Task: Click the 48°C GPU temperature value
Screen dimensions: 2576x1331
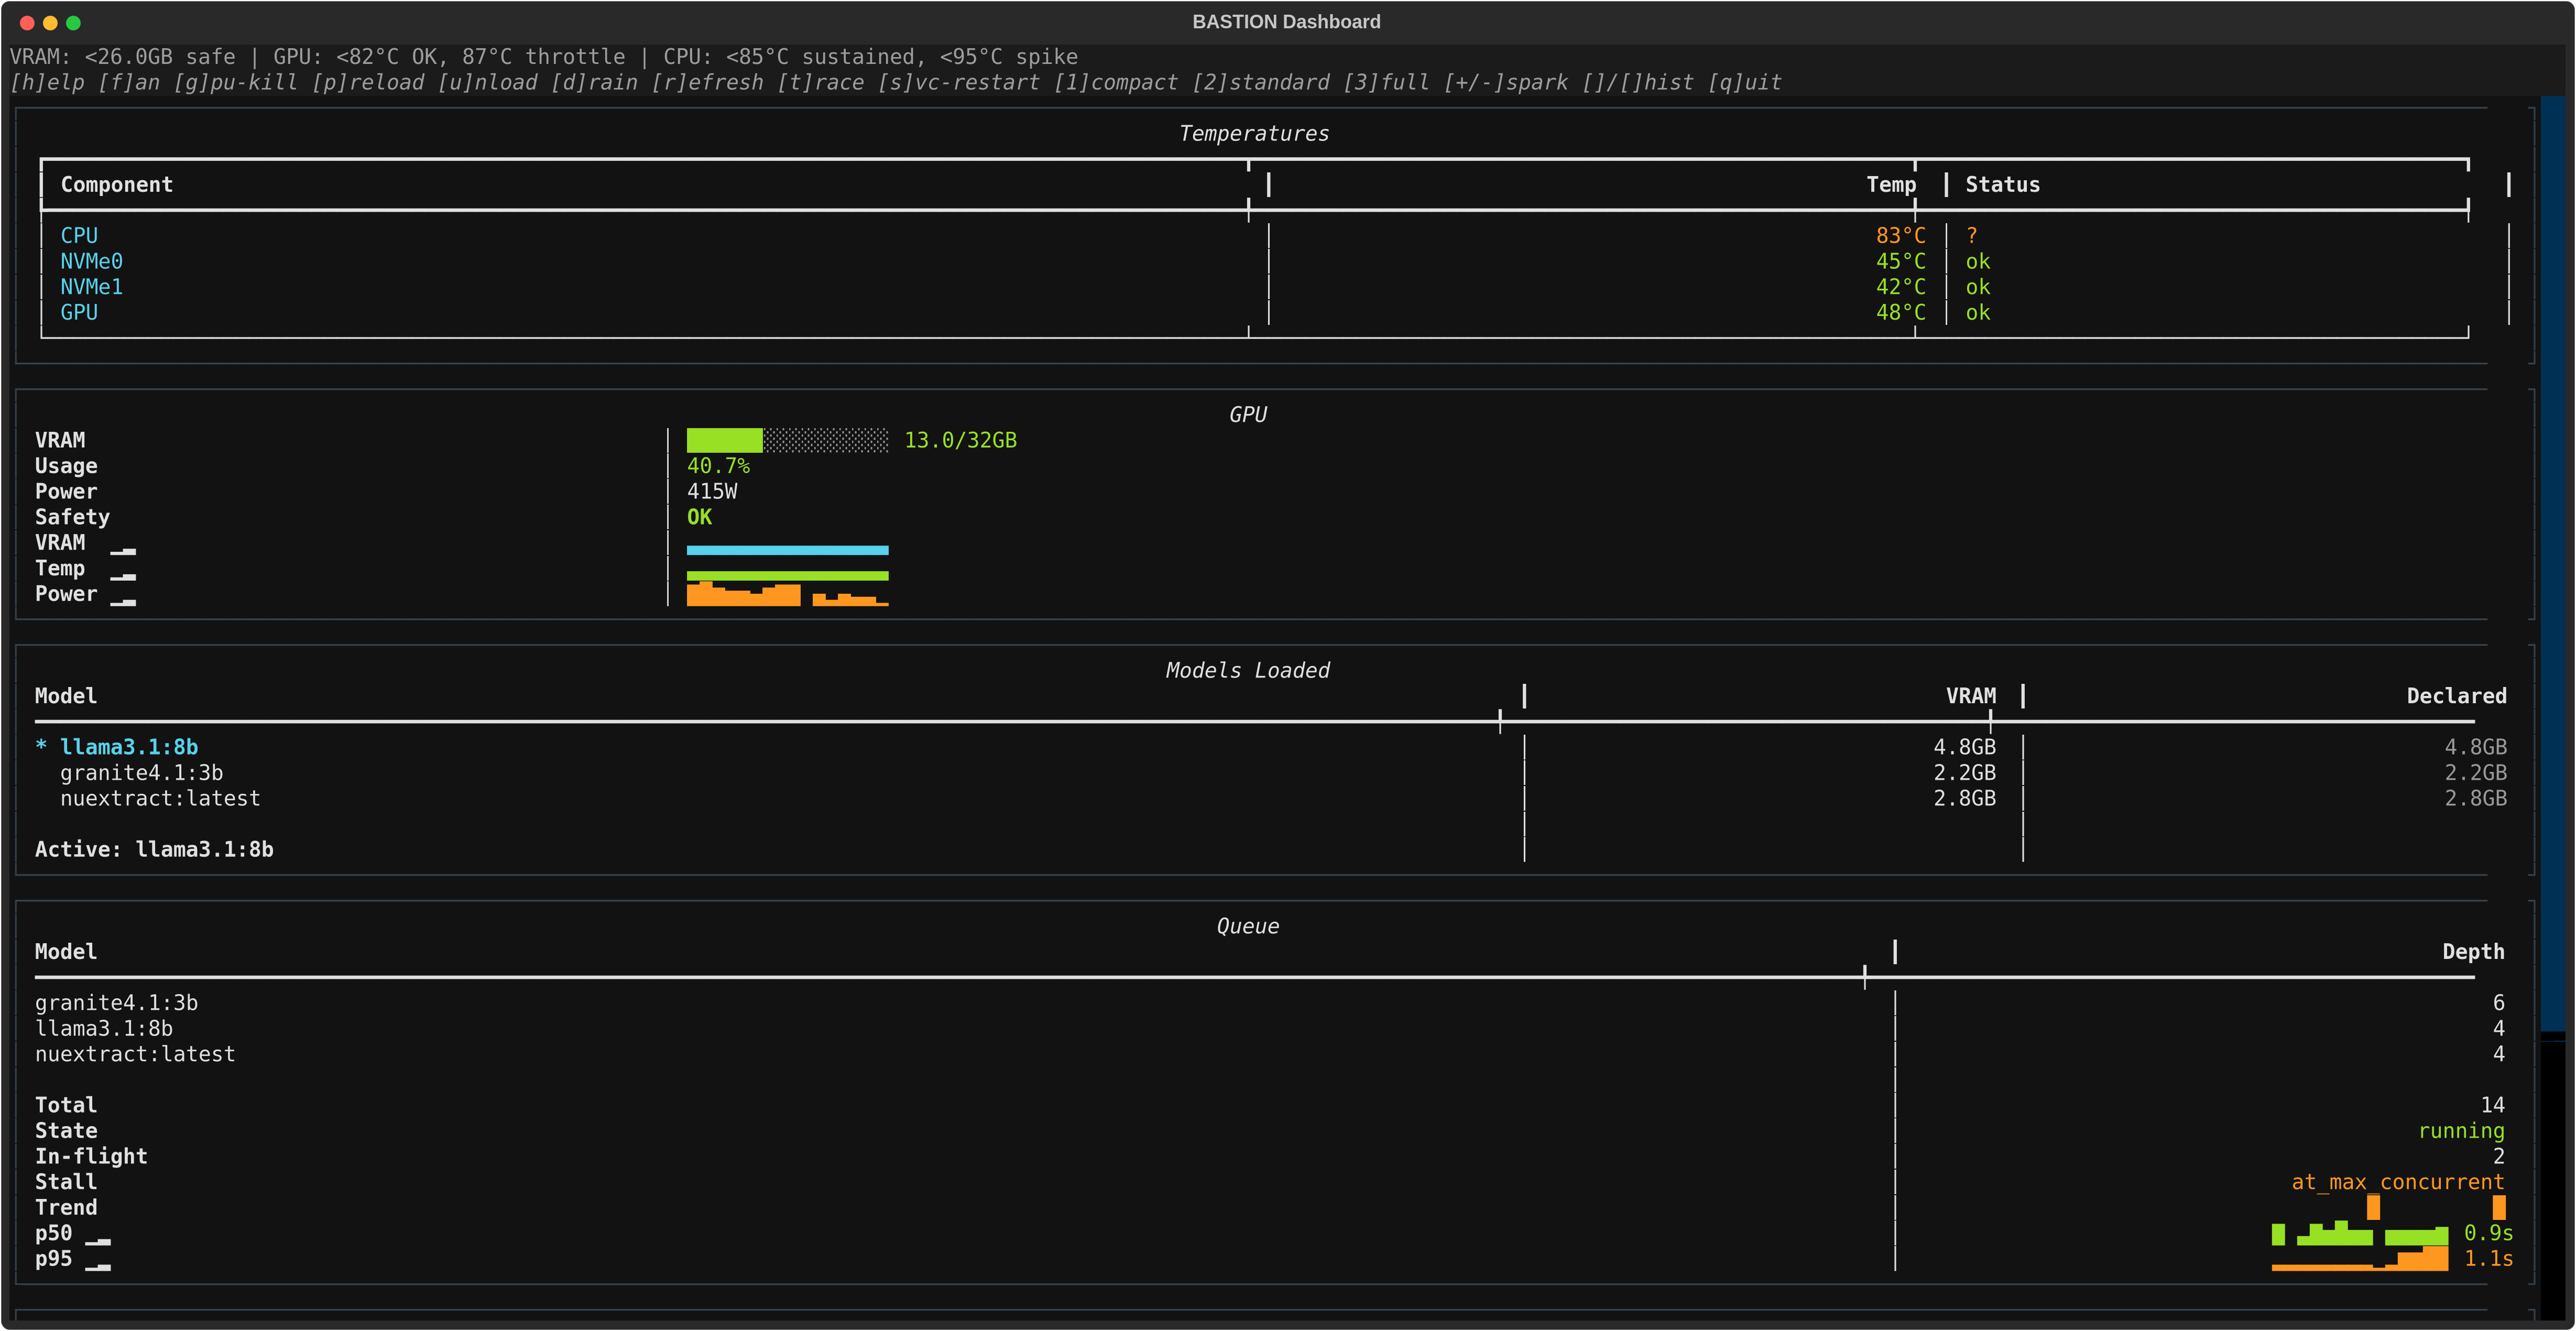Action: (1900, 313)
